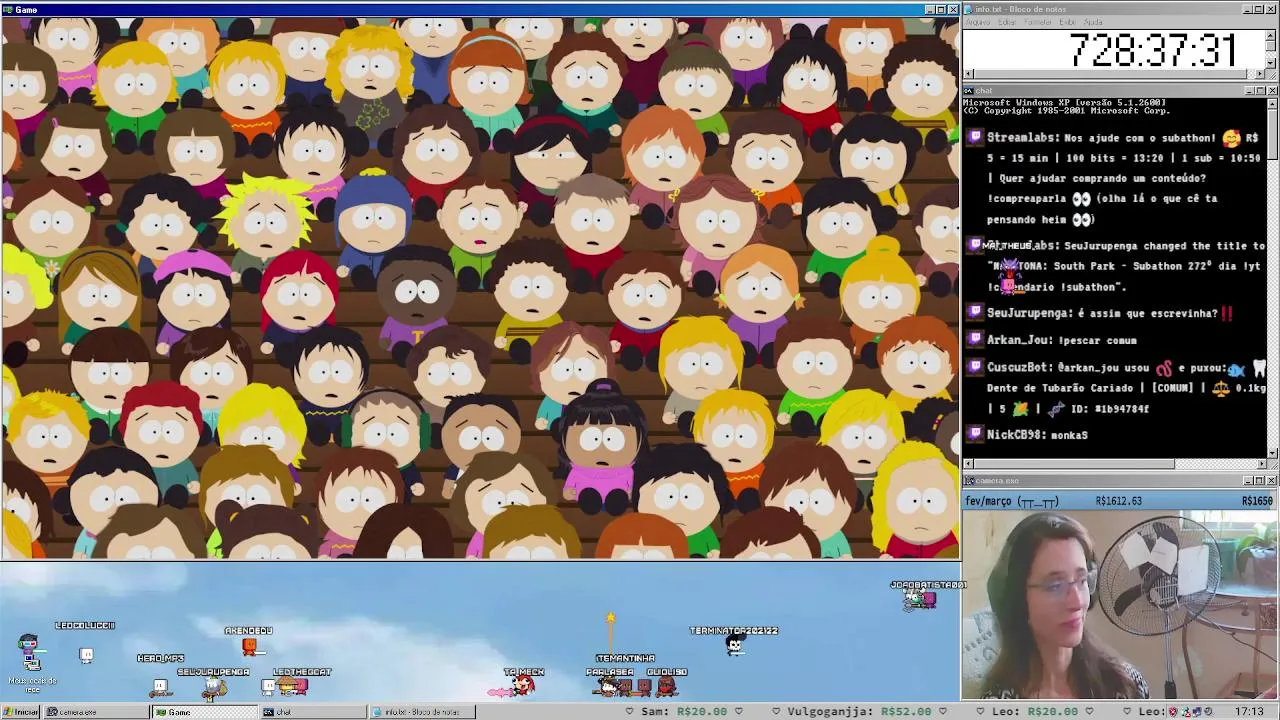Click the fish emoji in CuscuzBot message
1280x720 pixels.
1236,369
